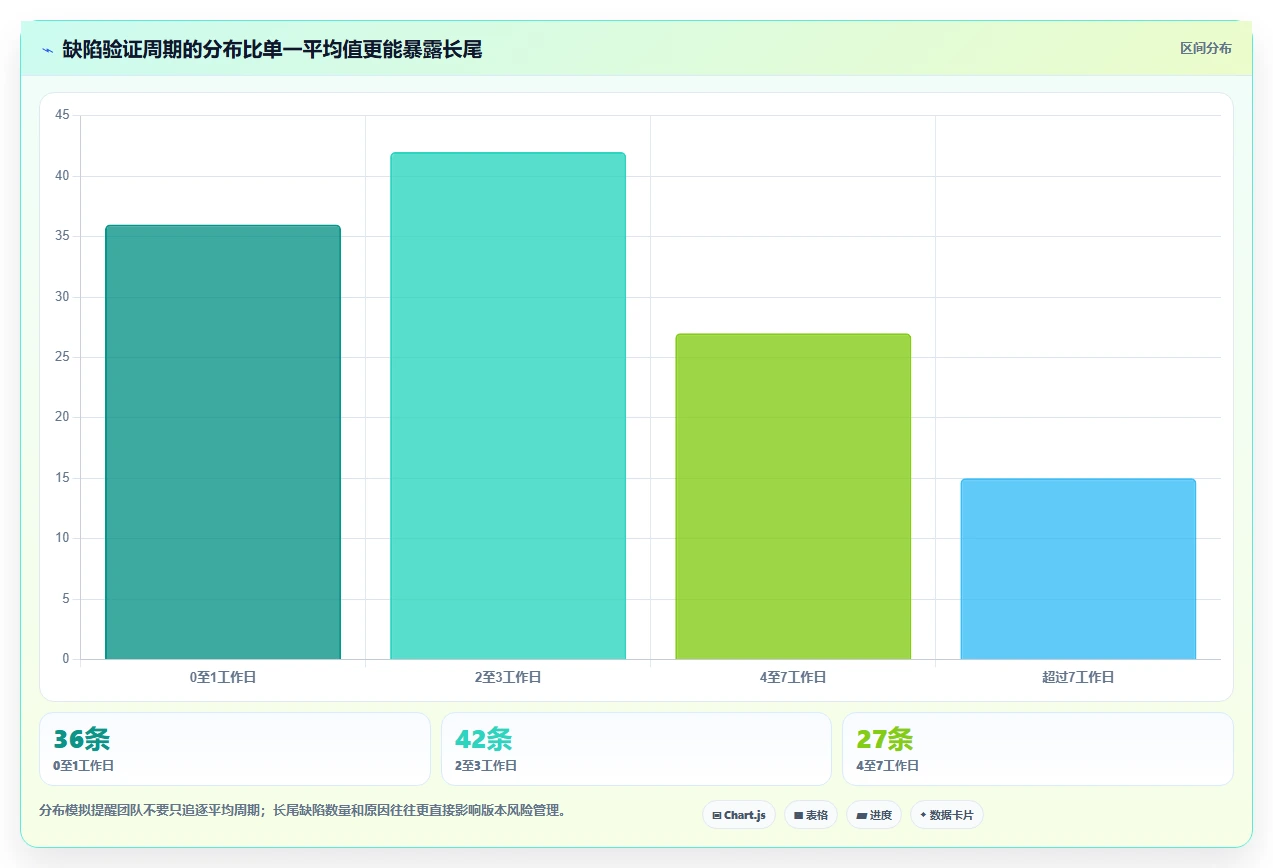Select the 进度 tag chip
This screenshot has width=1273, height=868.
[874, 815]
